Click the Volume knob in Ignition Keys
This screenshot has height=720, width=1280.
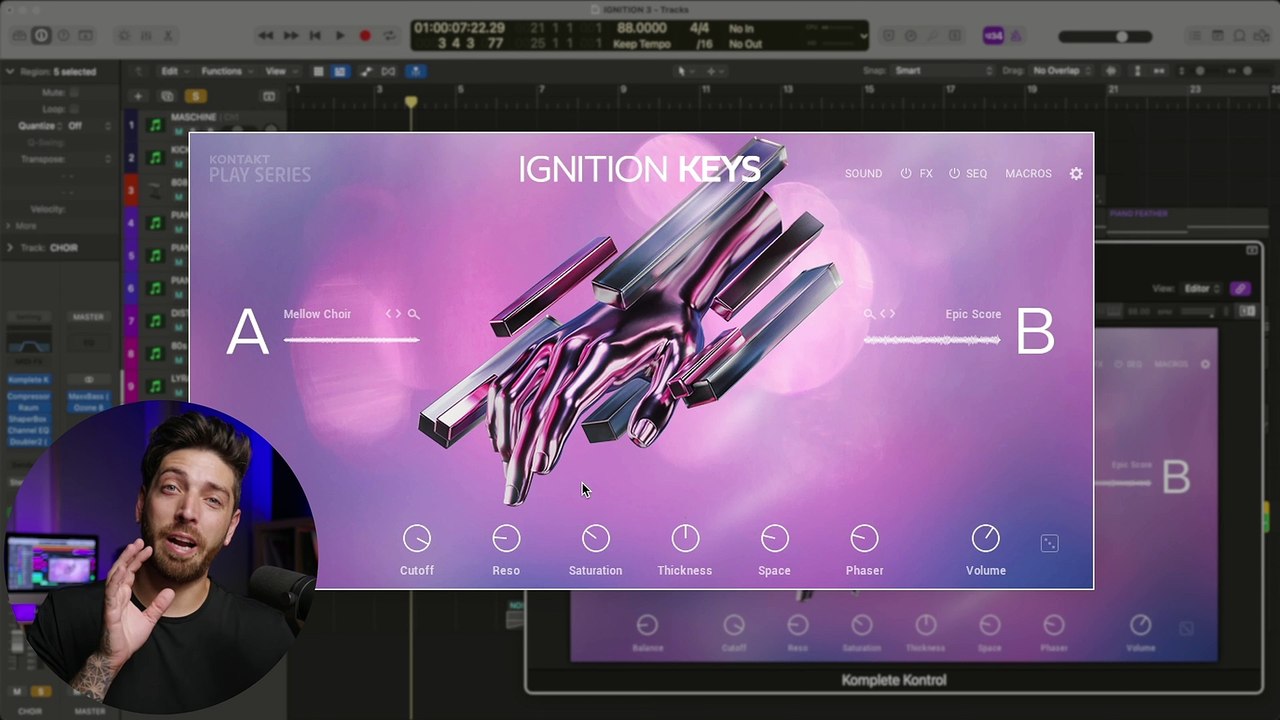[x=986, y=539]
